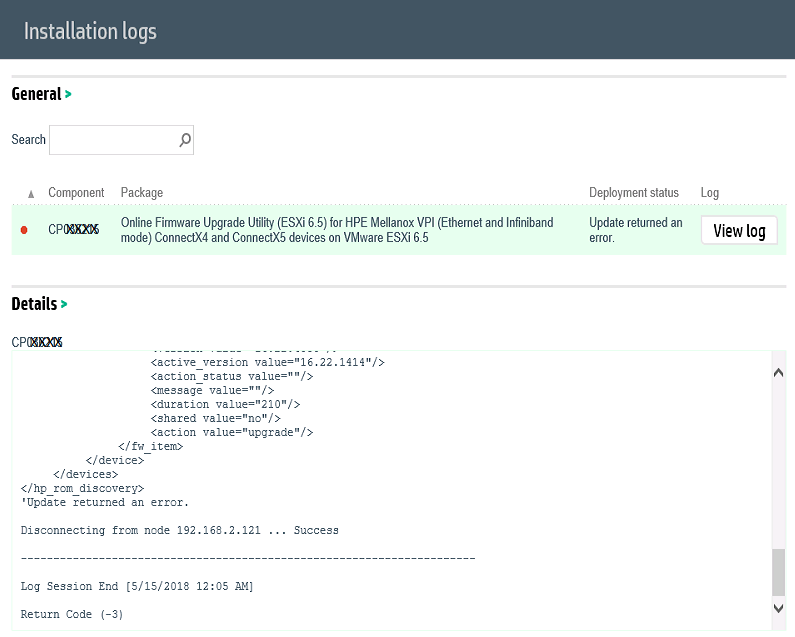Image resolution: width=795 pixels, height=637 pixels.
Task: Click the sort arrow in table header
Action: 31,193
